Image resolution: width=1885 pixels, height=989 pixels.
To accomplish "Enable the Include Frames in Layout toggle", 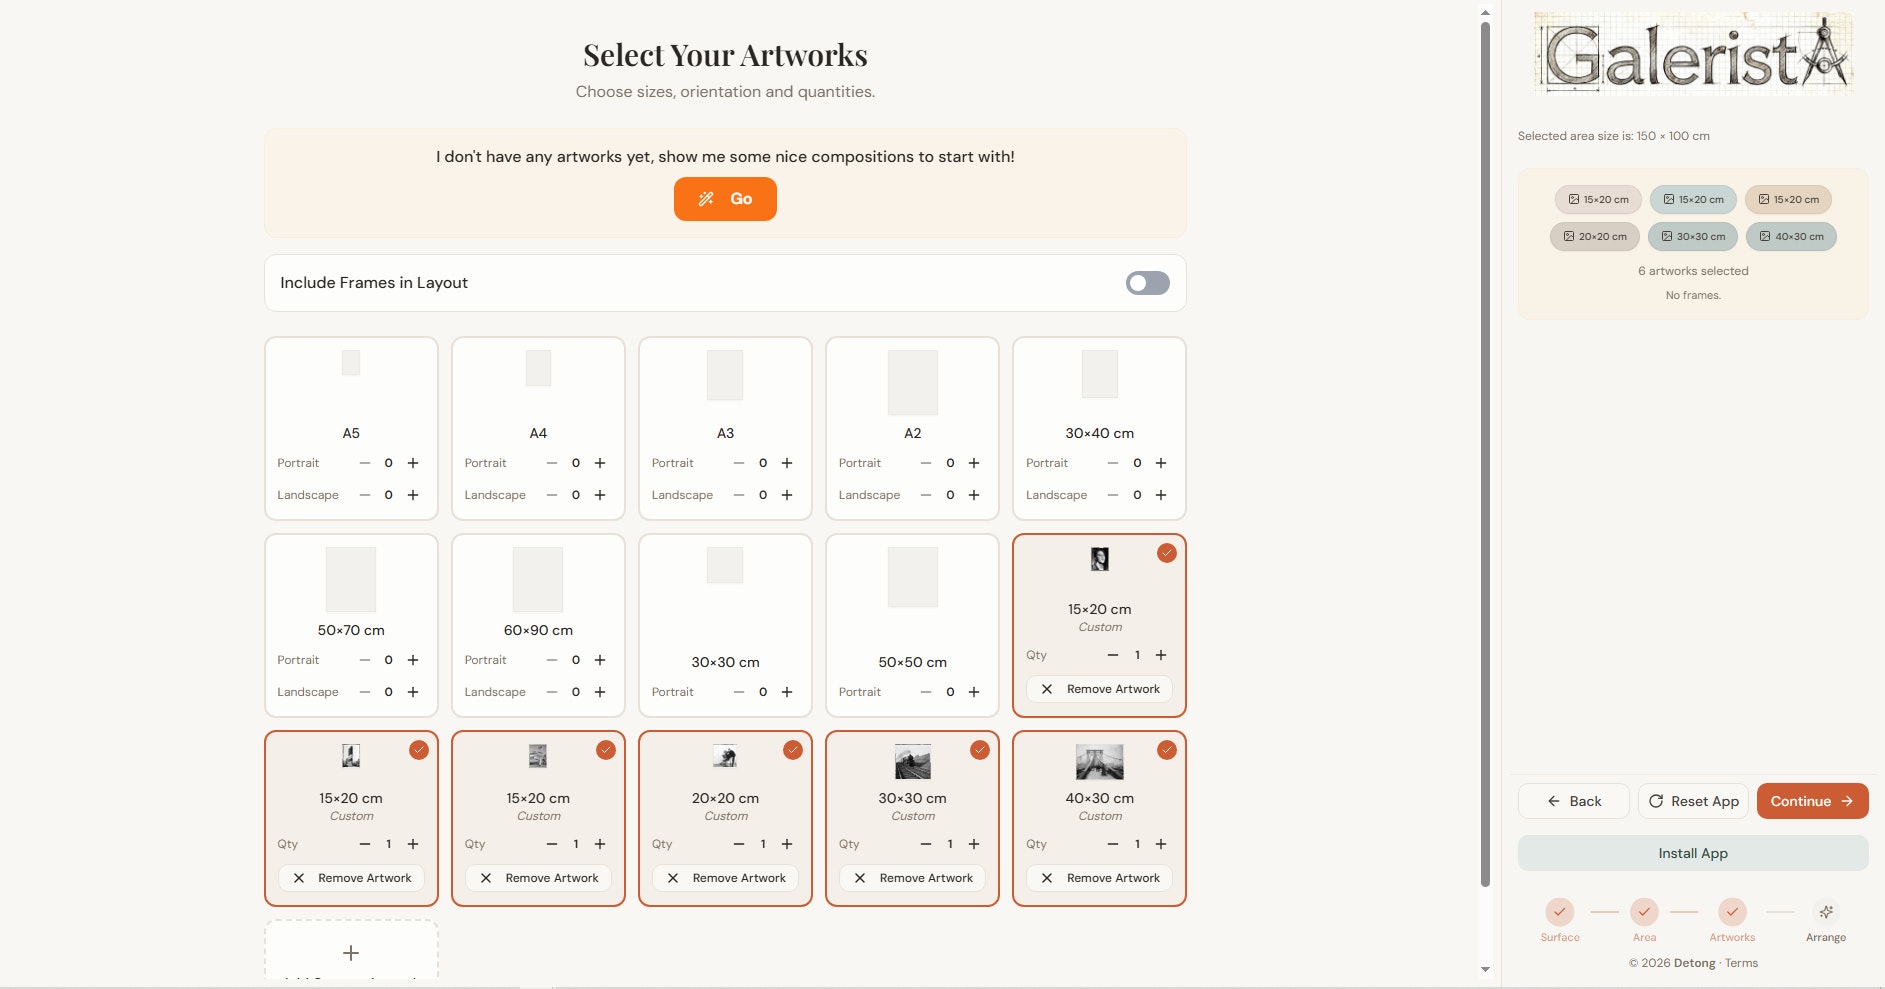I will [x=1146, y=283].
